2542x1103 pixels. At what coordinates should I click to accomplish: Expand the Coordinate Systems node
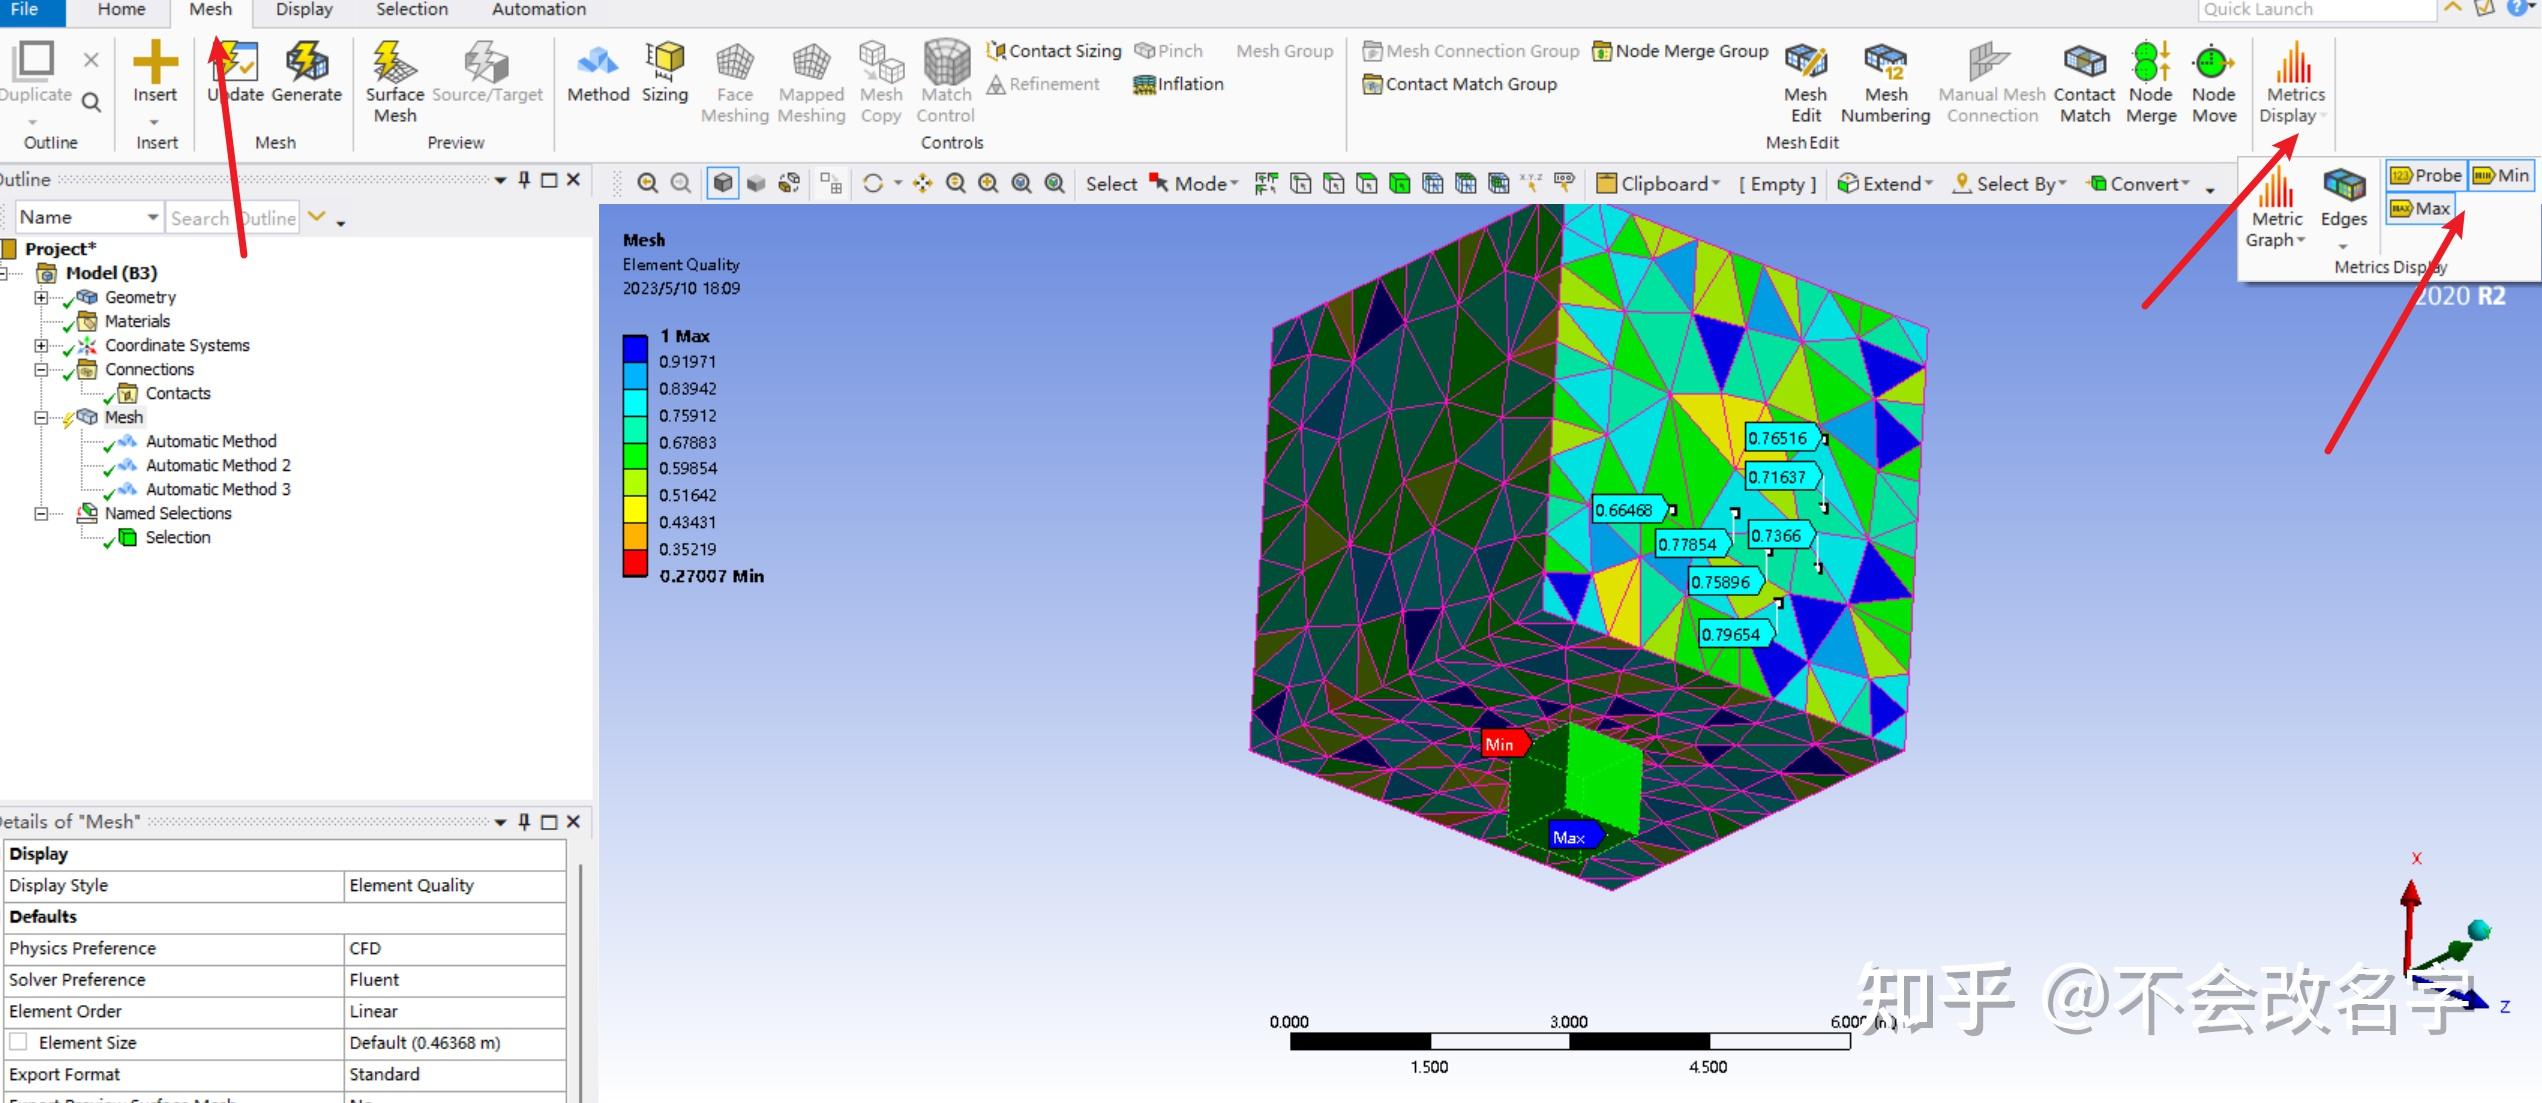tap(41, 345)
